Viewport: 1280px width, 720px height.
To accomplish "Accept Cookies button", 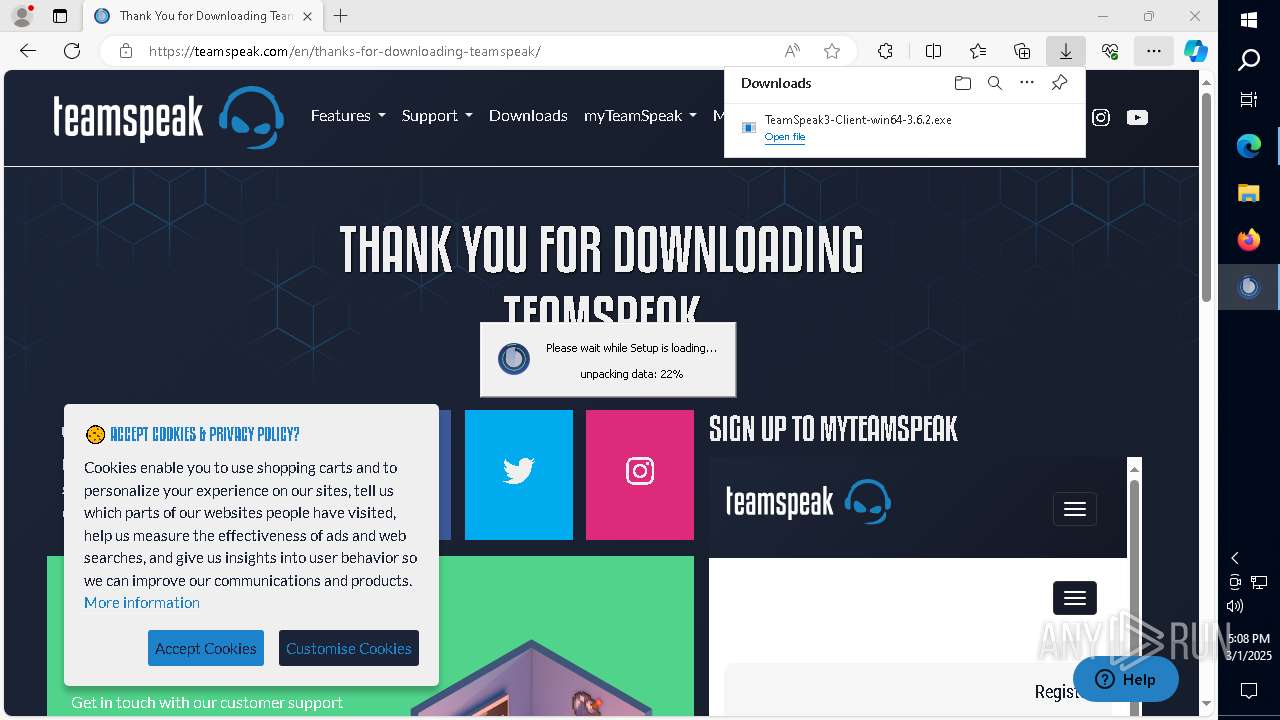I will 206,648.
